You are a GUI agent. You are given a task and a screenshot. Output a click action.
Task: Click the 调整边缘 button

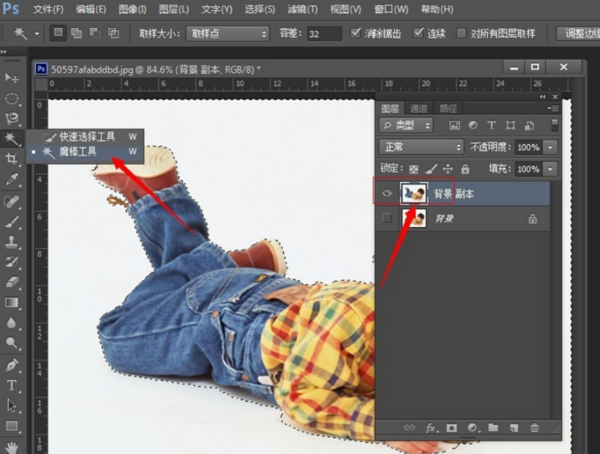point(578,33)
